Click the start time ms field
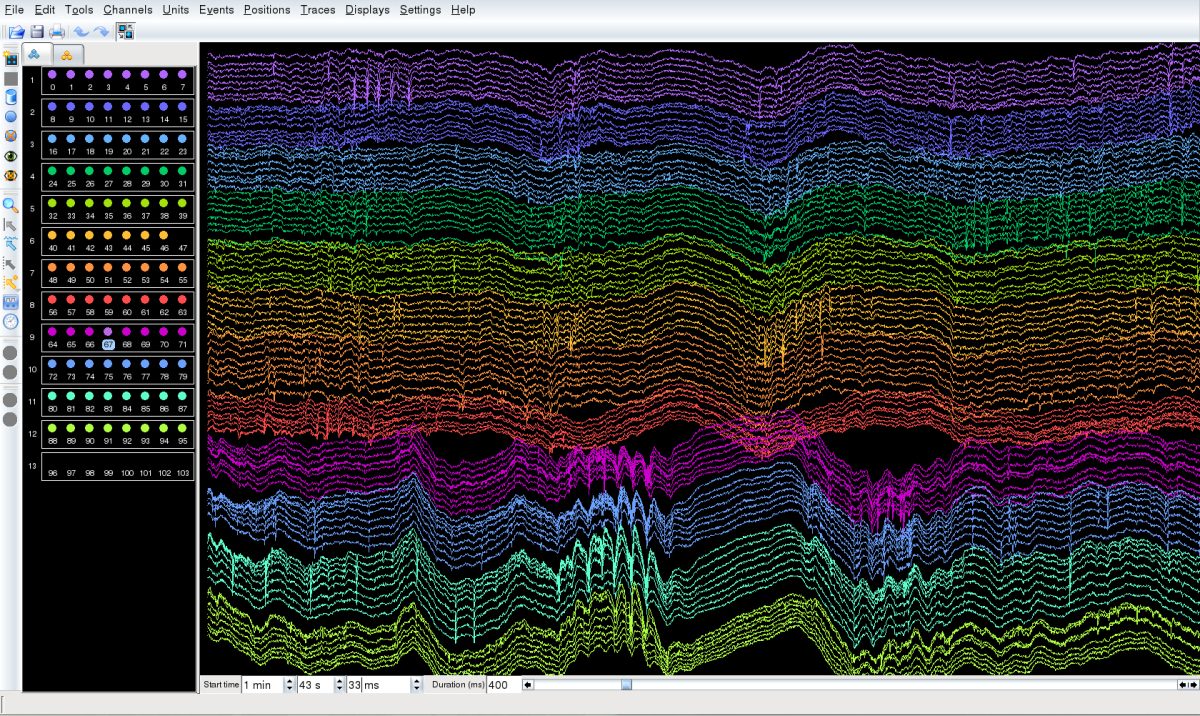Image resolution: width=1200 pixels, height=716 pixels. coord(378,685)
